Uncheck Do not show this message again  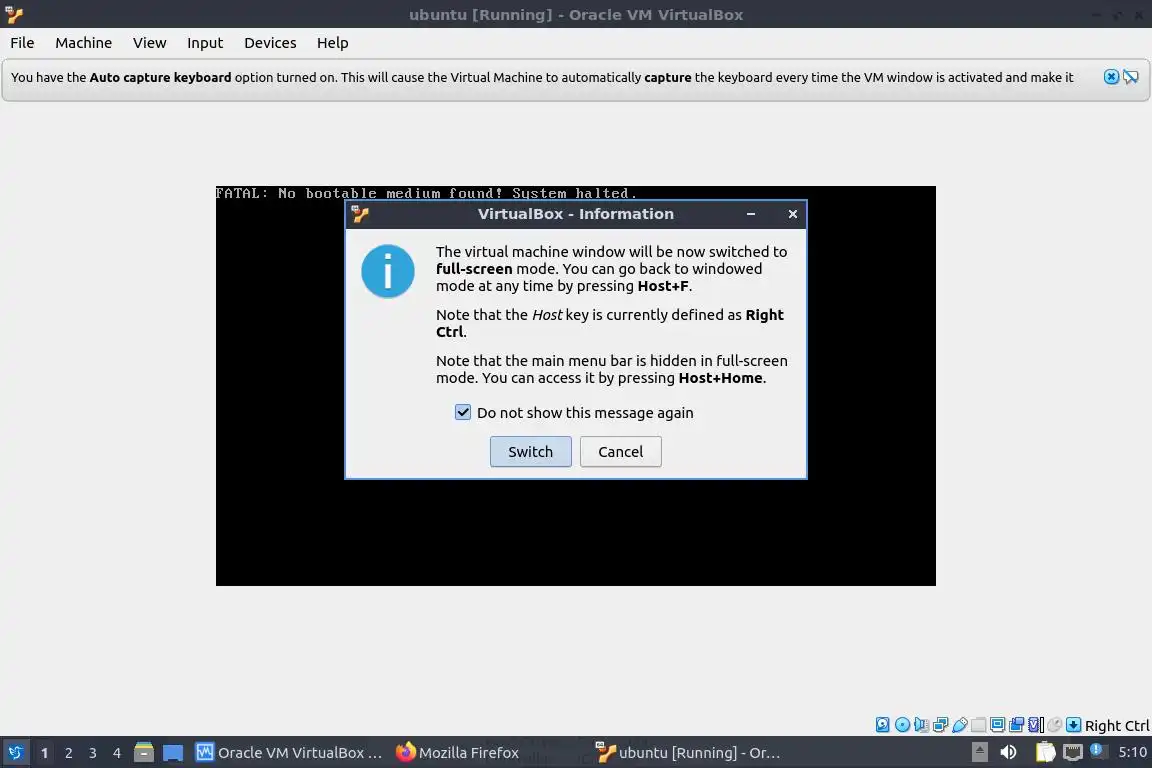[463, 412]
